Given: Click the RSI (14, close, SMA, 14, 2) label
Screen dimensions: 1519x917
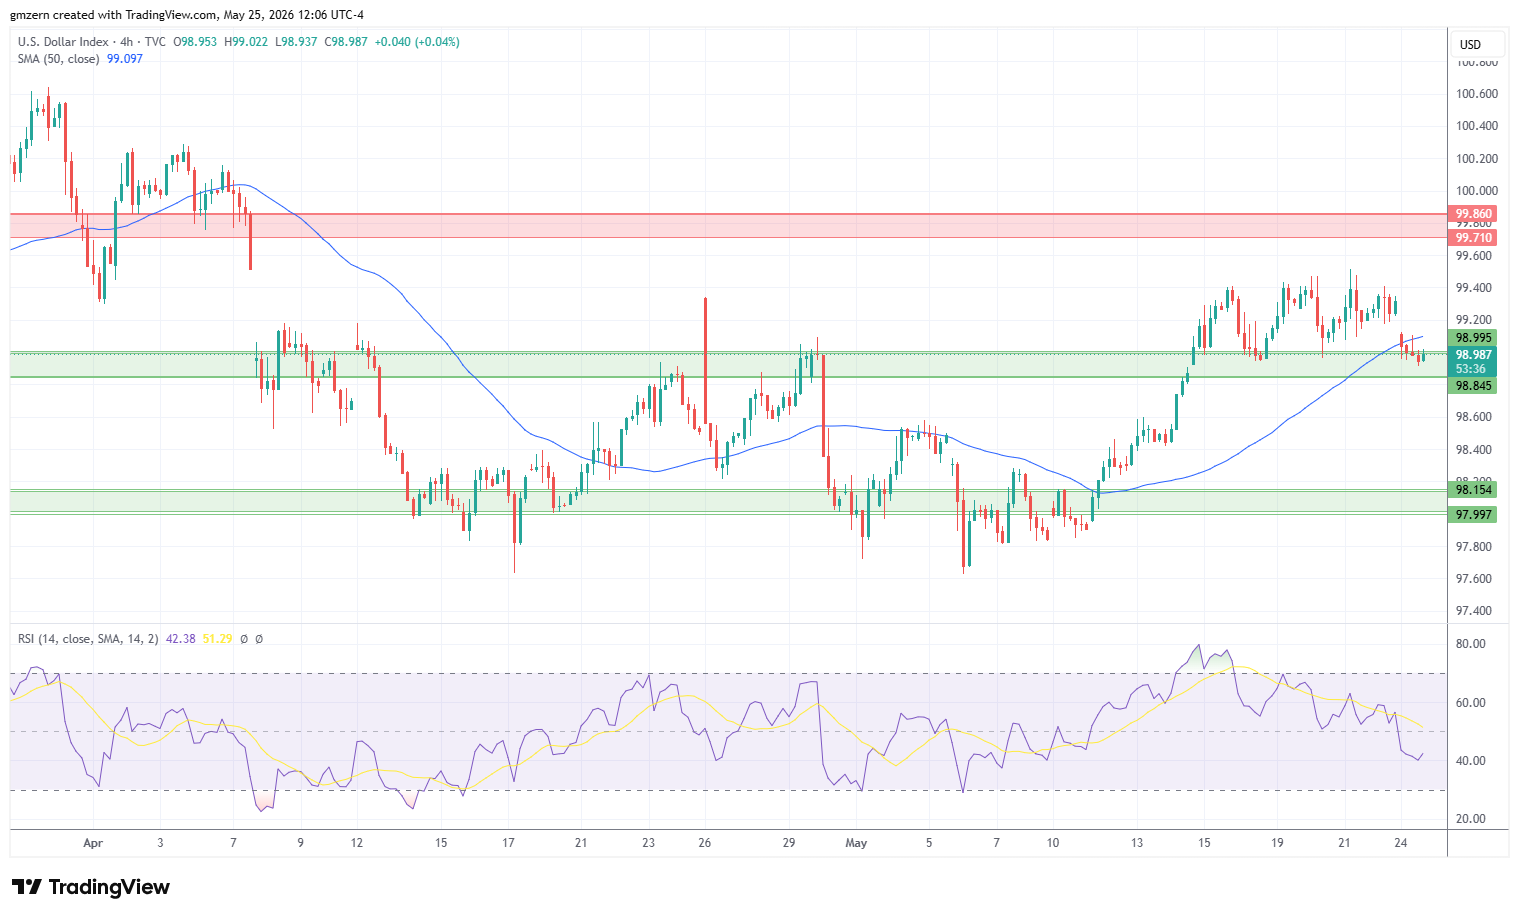Looking at the screenshot, I should tap(88, 638).
